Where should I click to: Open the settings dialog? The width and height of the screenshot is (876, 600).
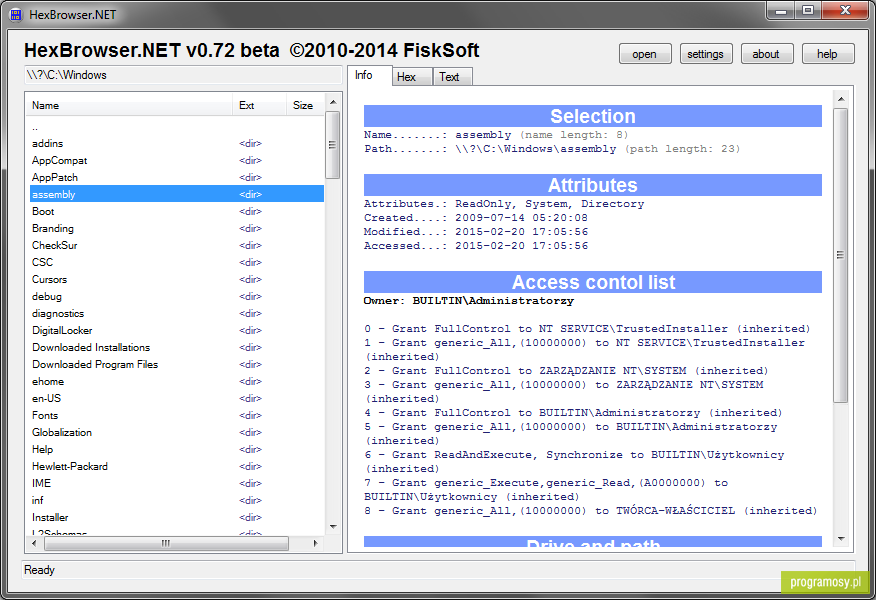coord(706,54)
